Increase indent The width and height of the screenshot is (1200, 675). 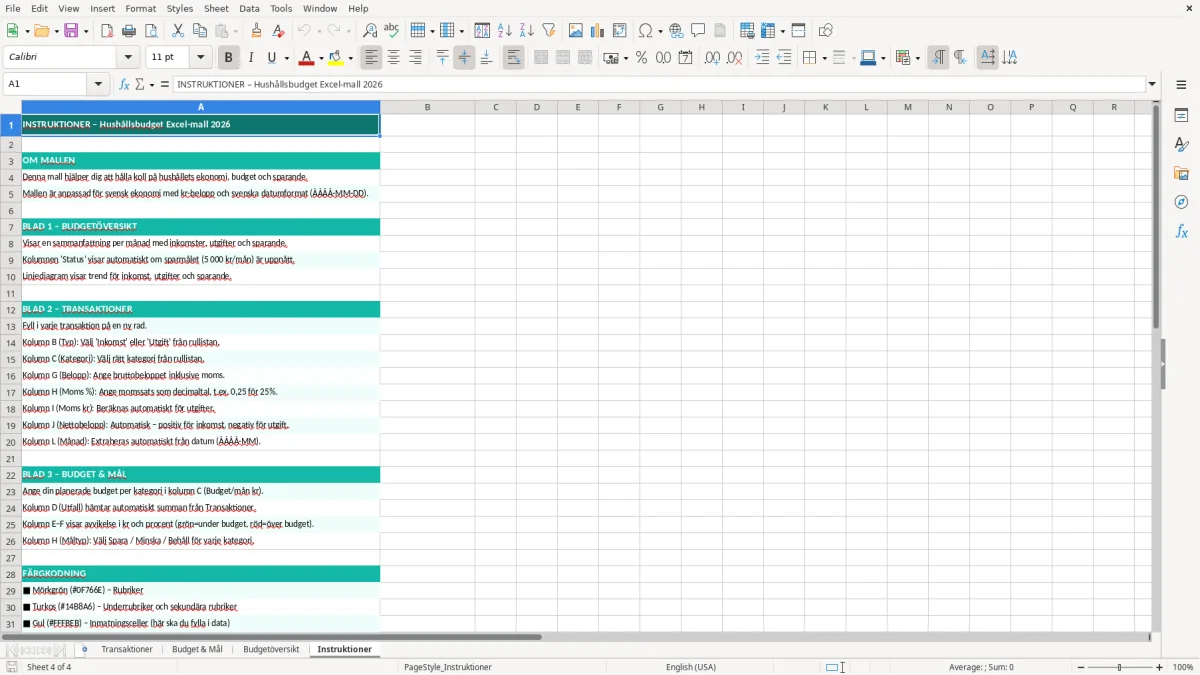click(x=762, y=58)
